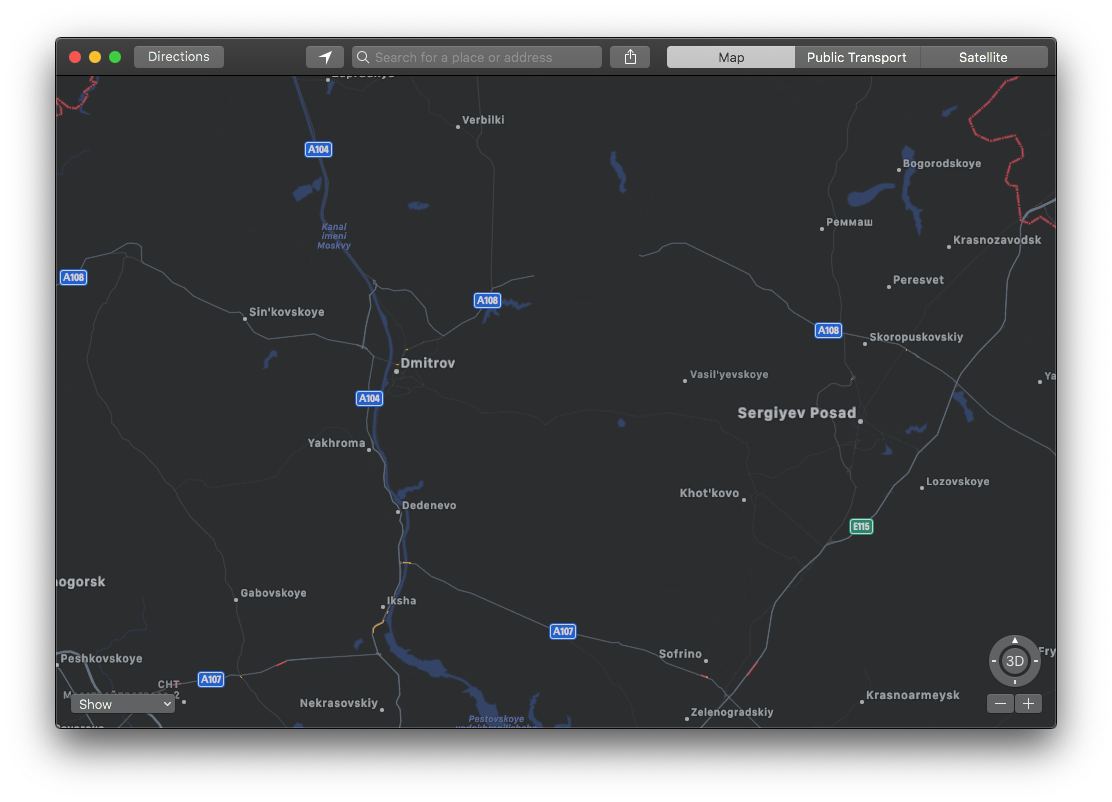Select the Sofrino label on map

[x=680, y=654]
